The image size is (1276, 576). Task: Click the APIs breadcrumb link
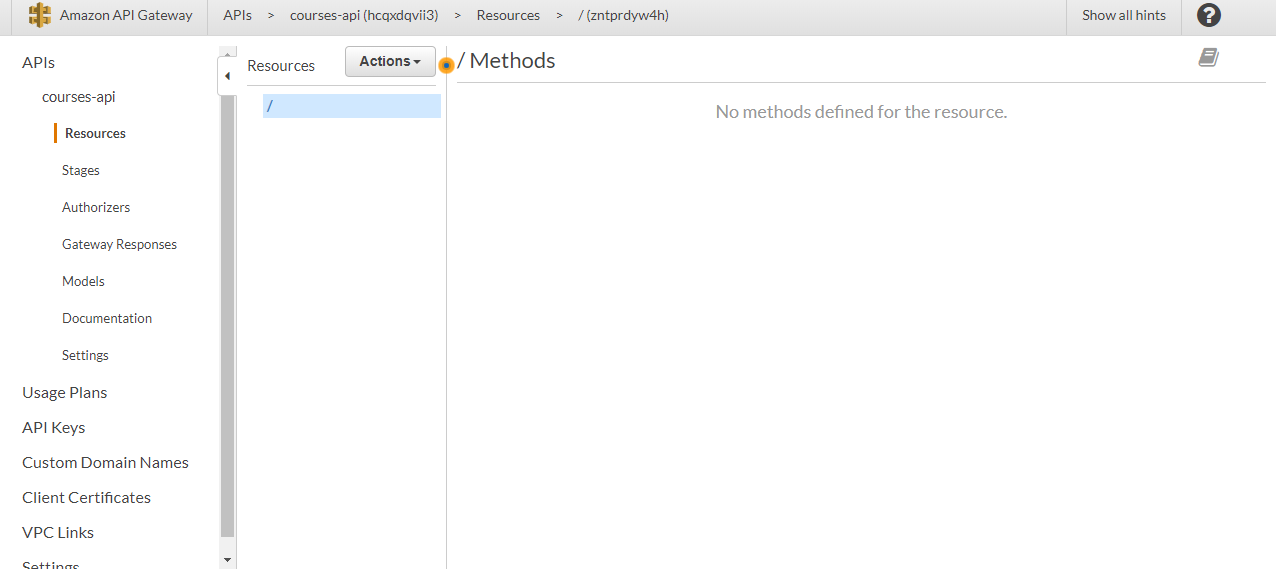point(237,15)
